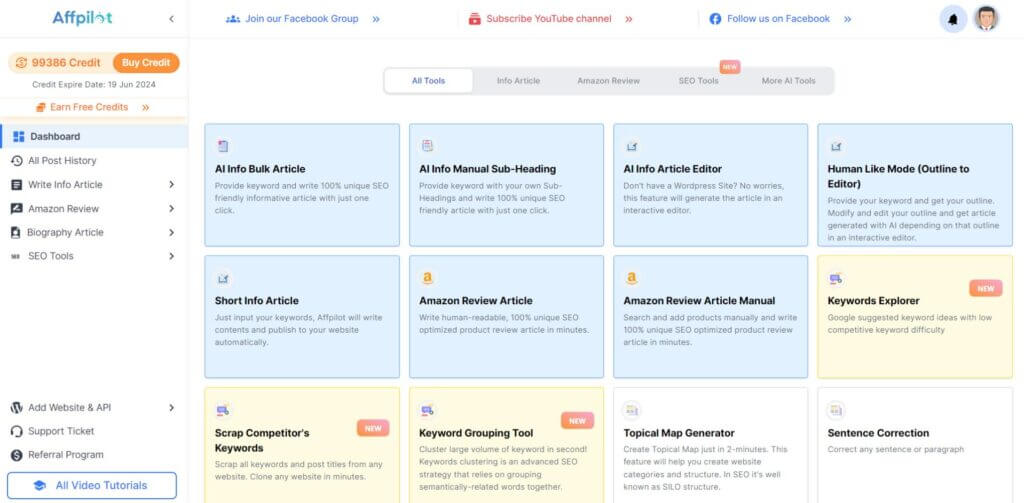This screenshot has height=503, width=1024.
Task: Select the More AI Tools tab
Action: (x=788, y=81)
